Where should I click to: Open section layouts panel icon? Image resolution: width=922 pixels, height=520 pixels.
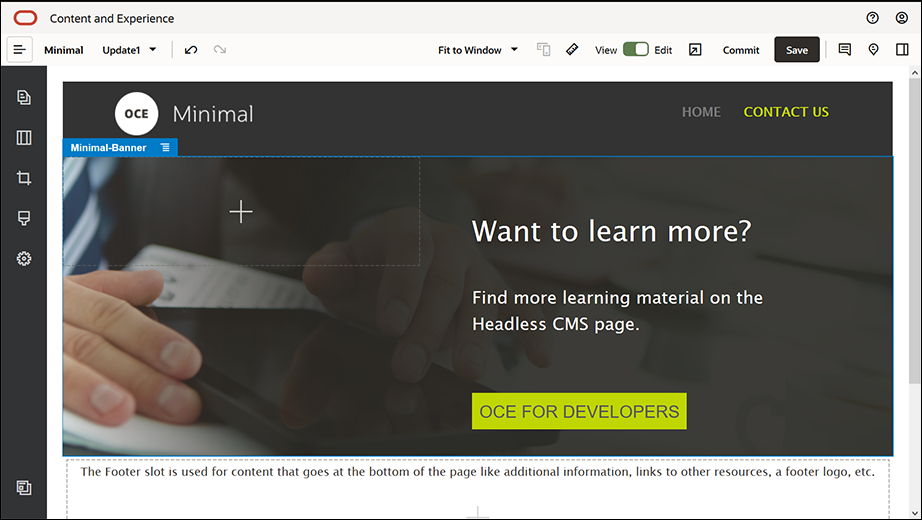tap(24, 138)
